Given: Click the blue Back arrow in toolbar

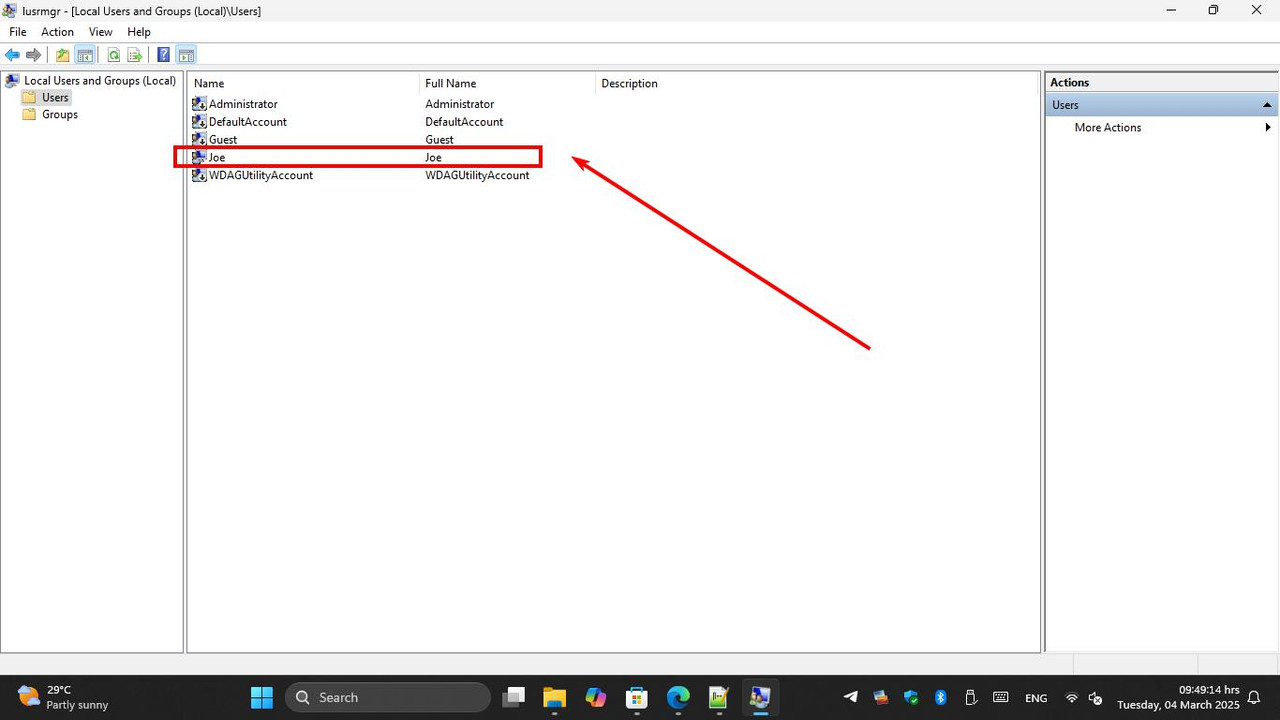Looking at the screenshot, I should [x=13, y=55].
